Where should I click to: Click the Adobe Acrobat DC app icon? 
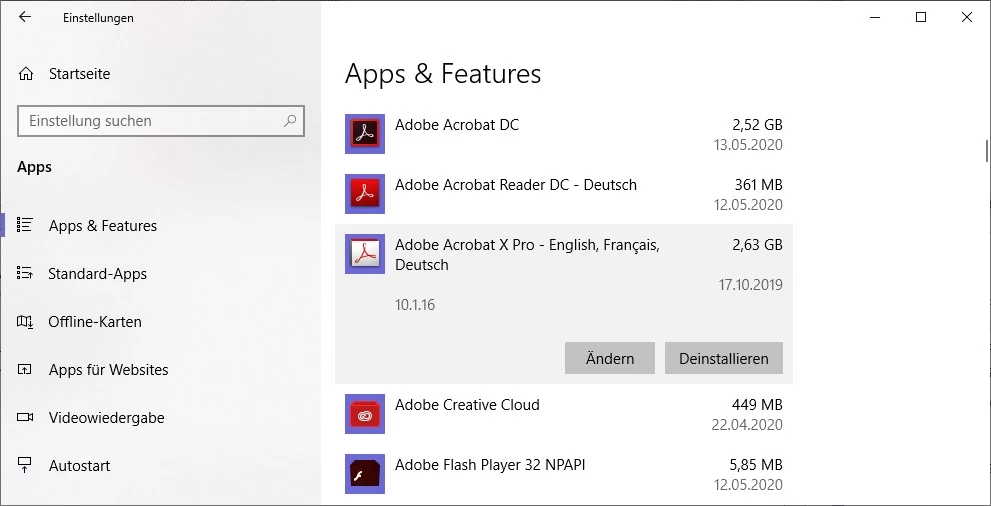point(365,133)
